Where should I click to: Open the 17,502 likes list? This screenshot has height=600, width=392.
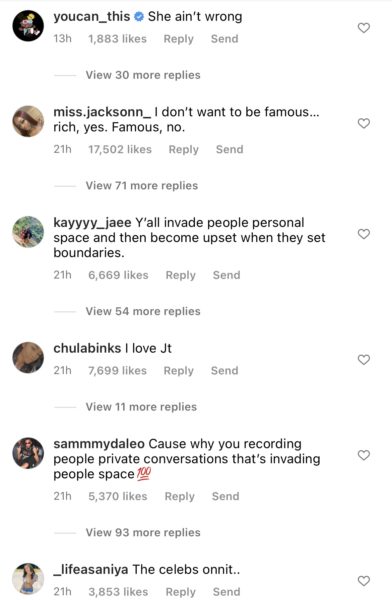coord(120,149)
